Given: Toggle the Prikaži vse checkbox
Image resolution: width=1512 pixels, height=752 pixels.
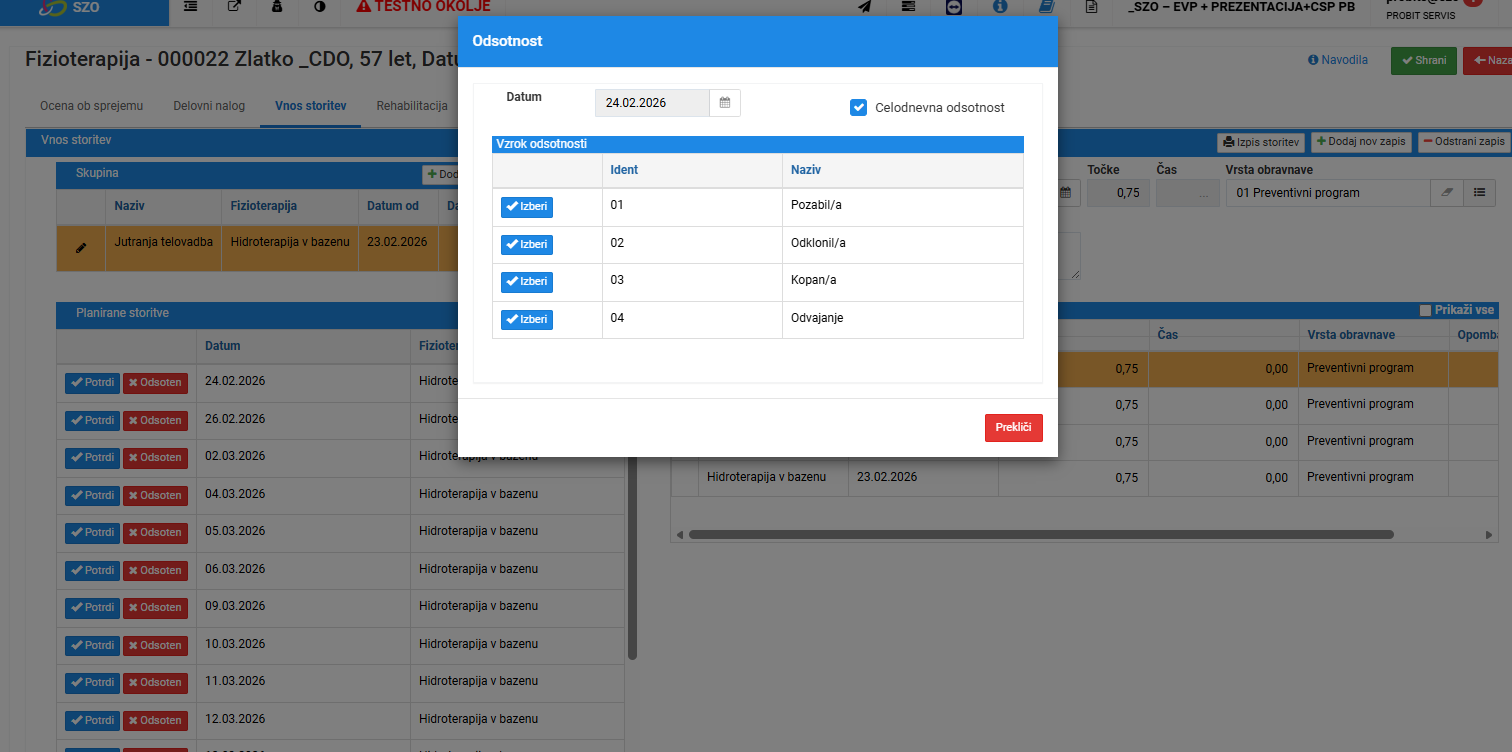Looking at the screenshot, I should point(1425,310).
